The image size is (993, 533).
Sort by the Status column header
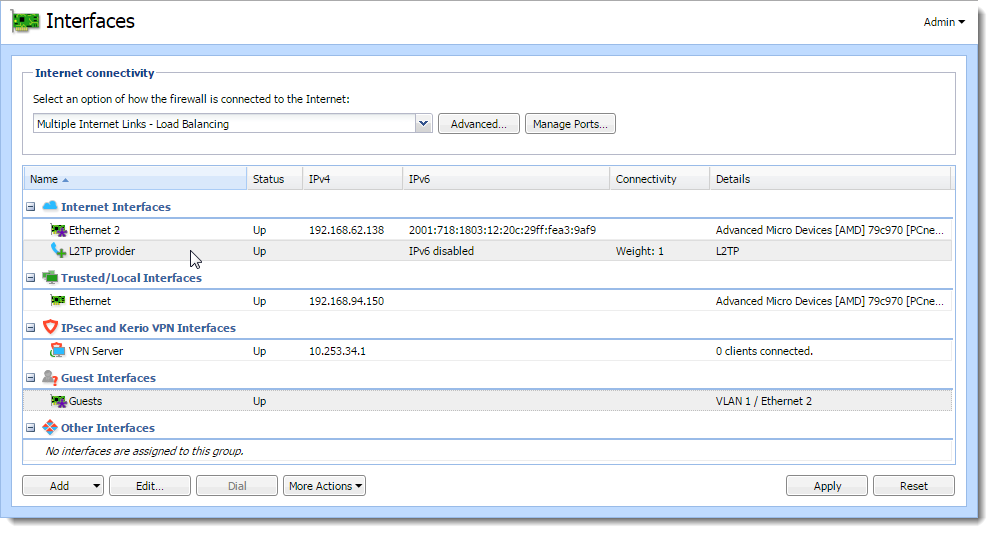[x=274, y=179]
